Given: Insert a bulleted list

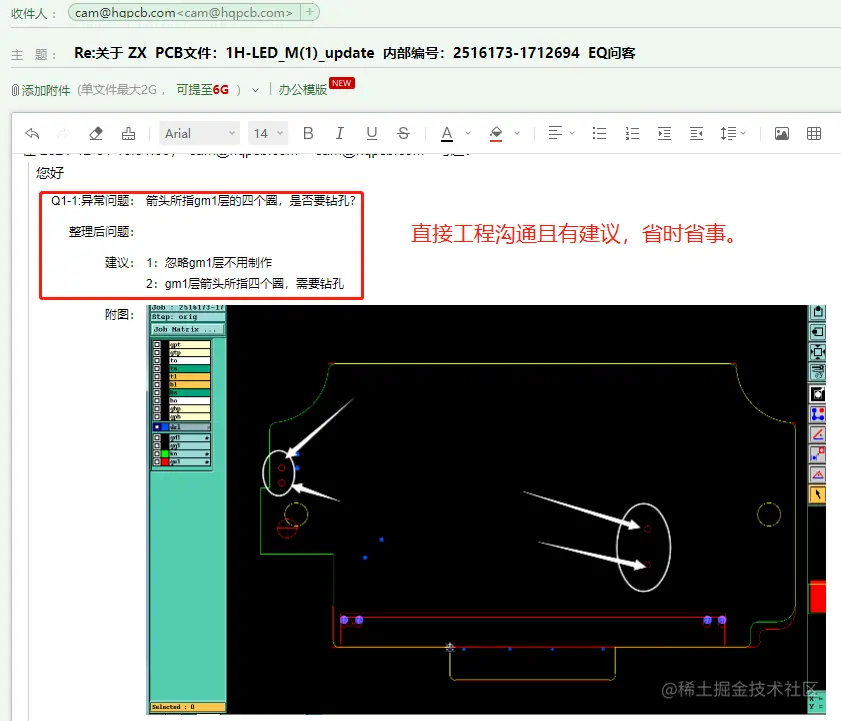Looking at the screenshot, I should point(600,134).
